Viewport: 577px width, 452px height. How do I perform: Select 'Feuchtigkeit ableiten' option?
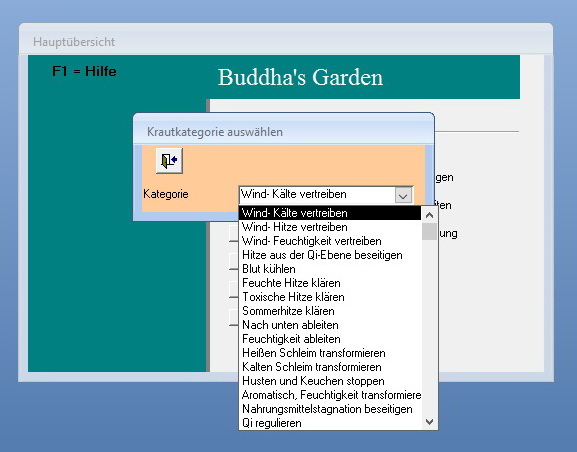(330, 339)
